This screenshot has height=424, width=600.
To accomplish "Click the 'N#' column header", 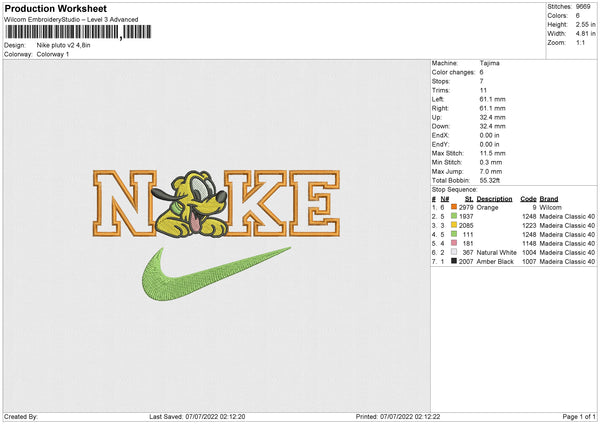I will (x=445, y=199).
